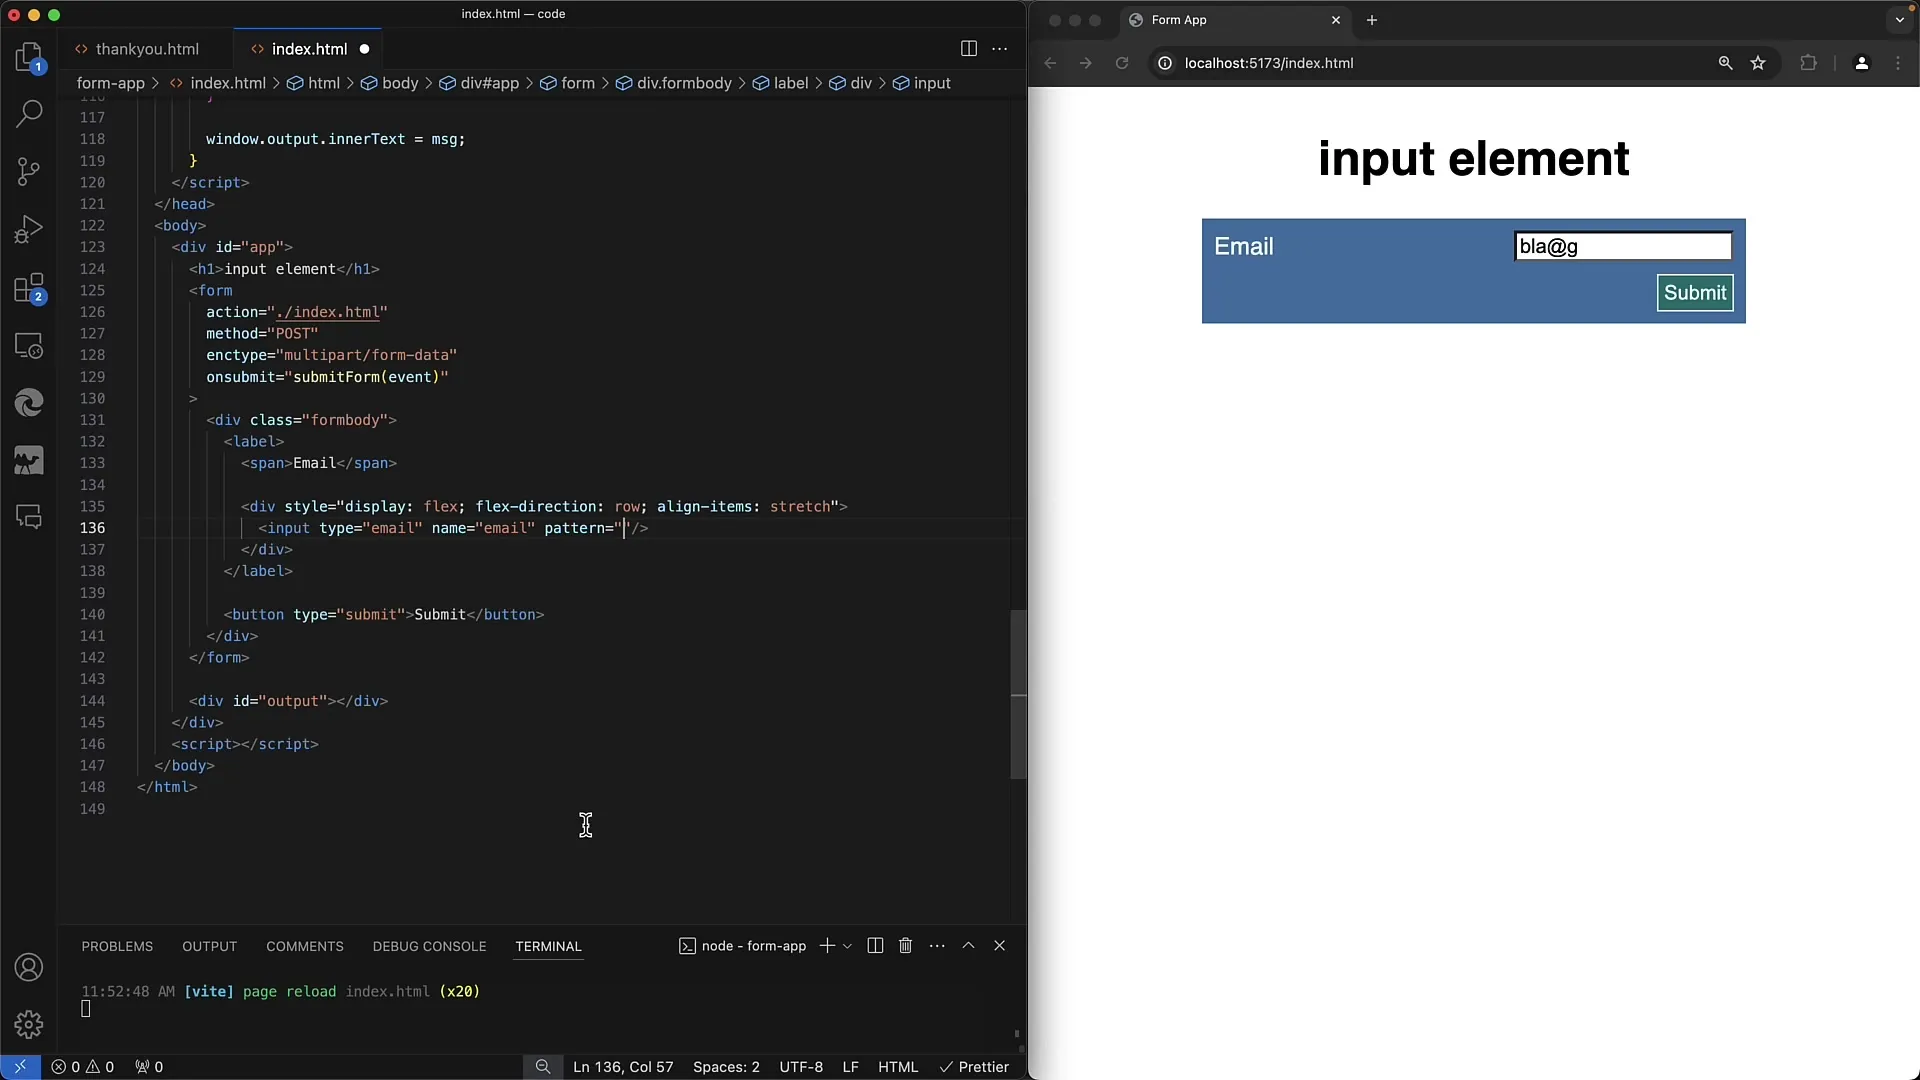The width and height of the screenshot is (1920, 1080).
Task: Toggle split editor button in toolbar
Action: pyautogui.click(x=968, y=49)
